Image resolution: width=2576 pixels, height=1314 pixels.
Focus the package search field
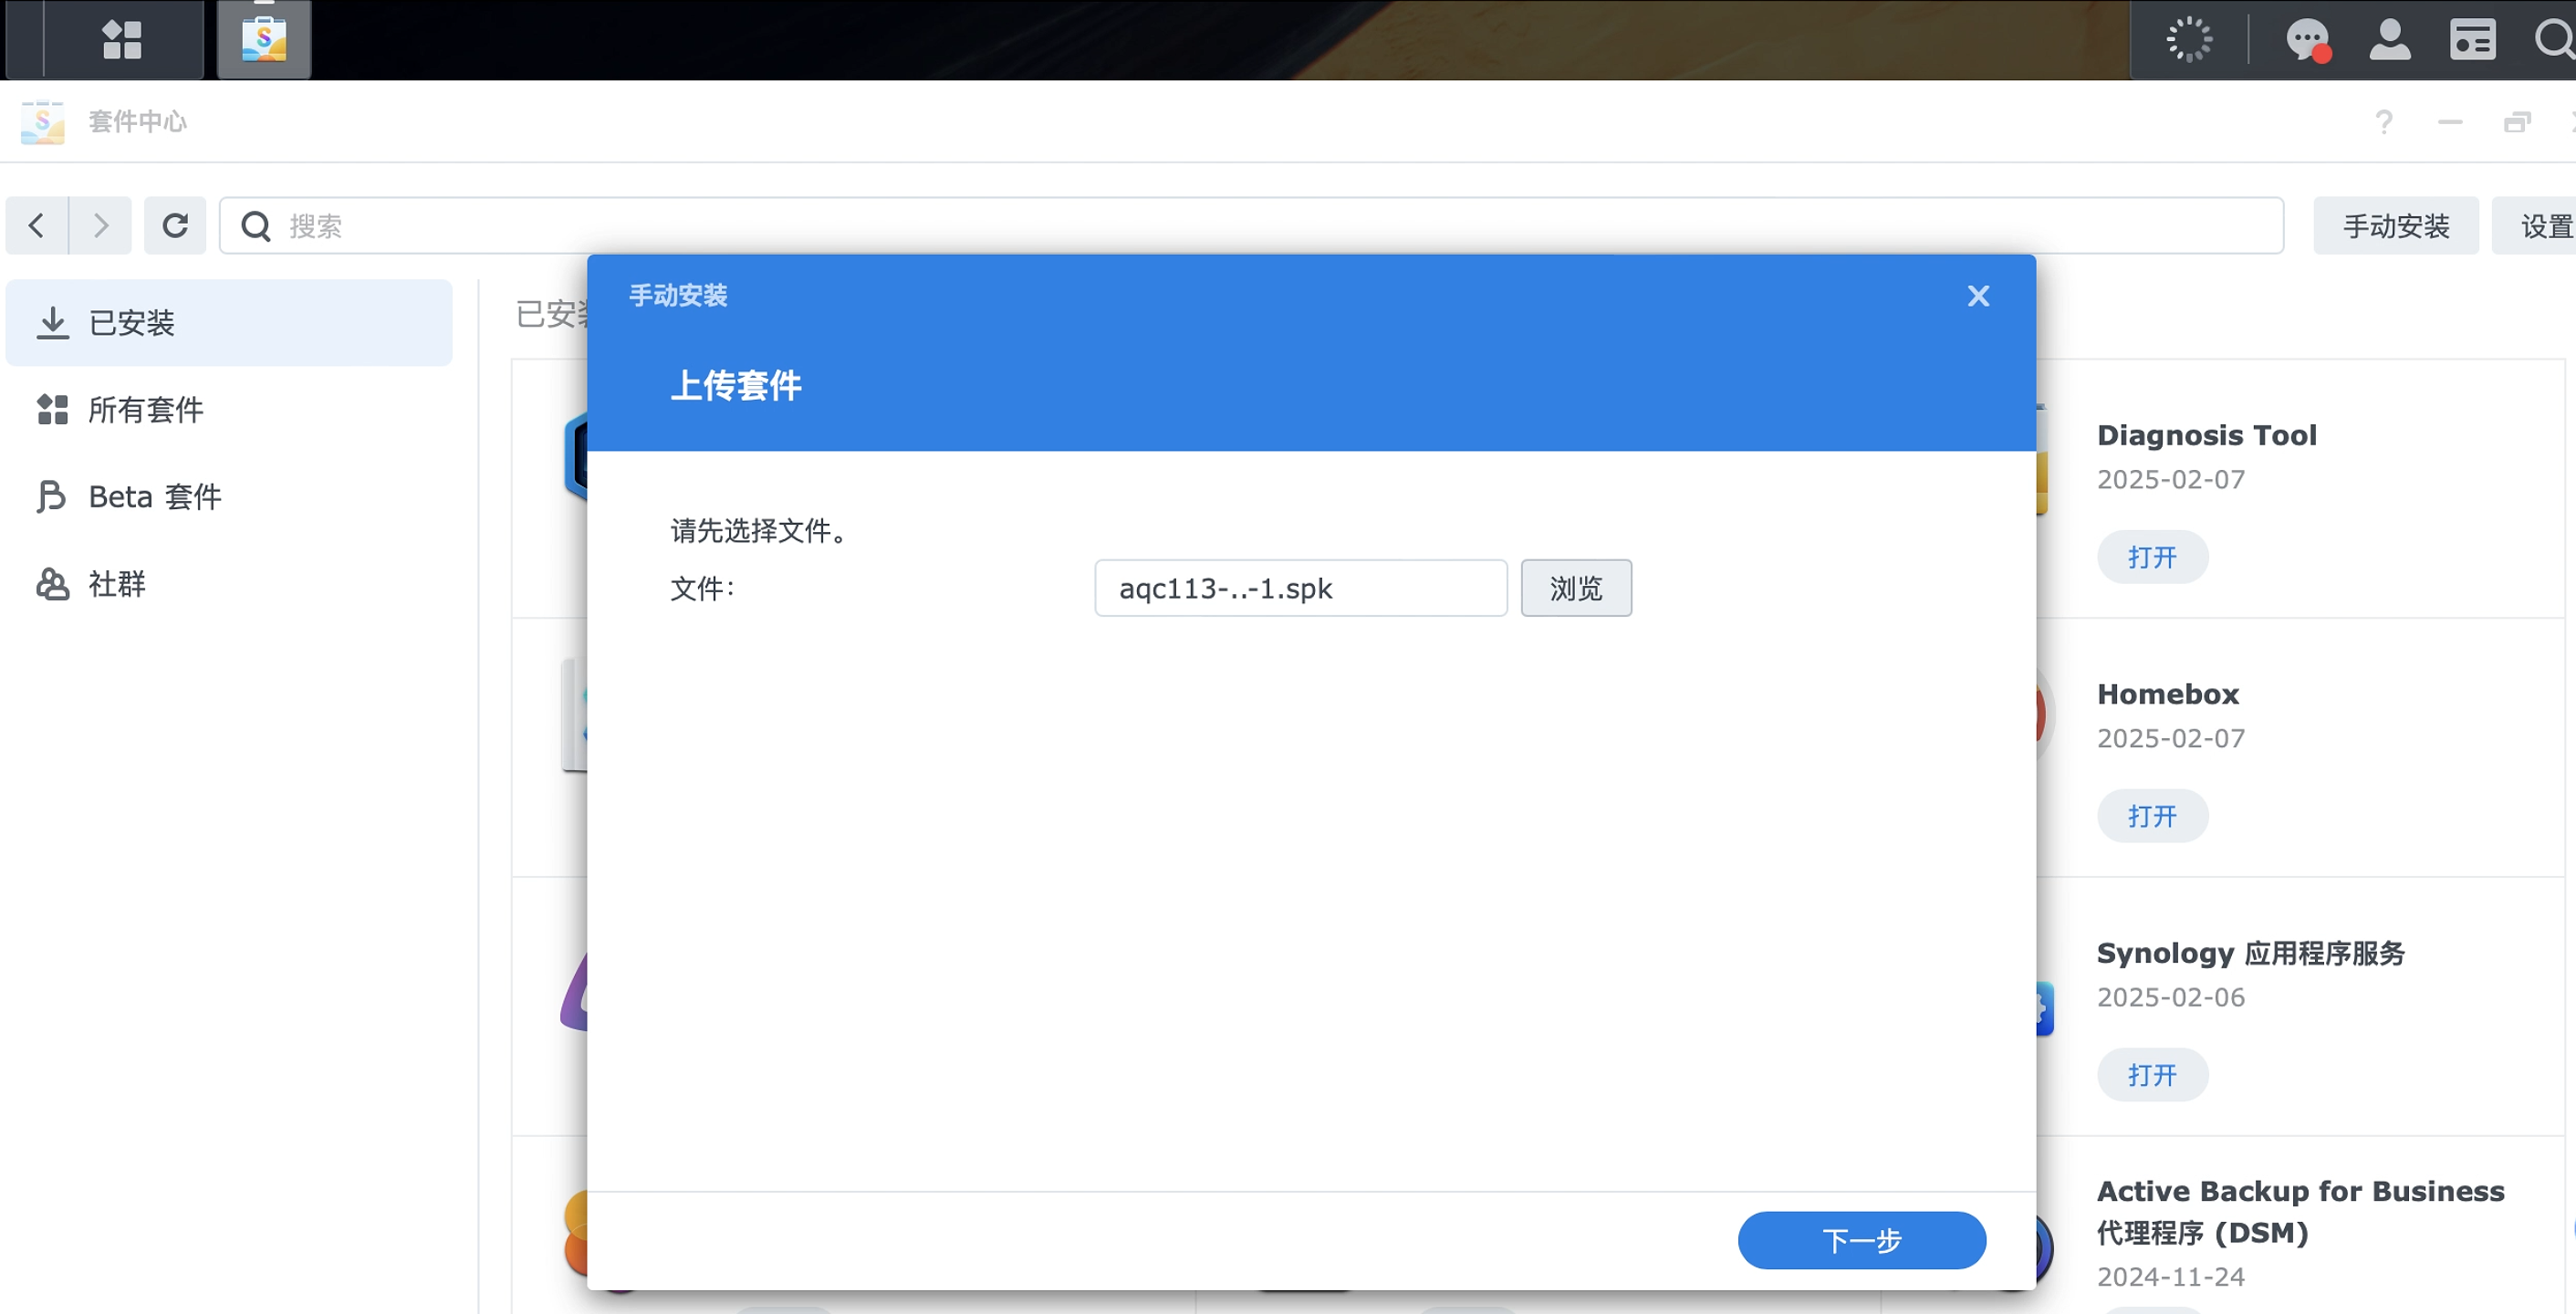coord(1251,225)
